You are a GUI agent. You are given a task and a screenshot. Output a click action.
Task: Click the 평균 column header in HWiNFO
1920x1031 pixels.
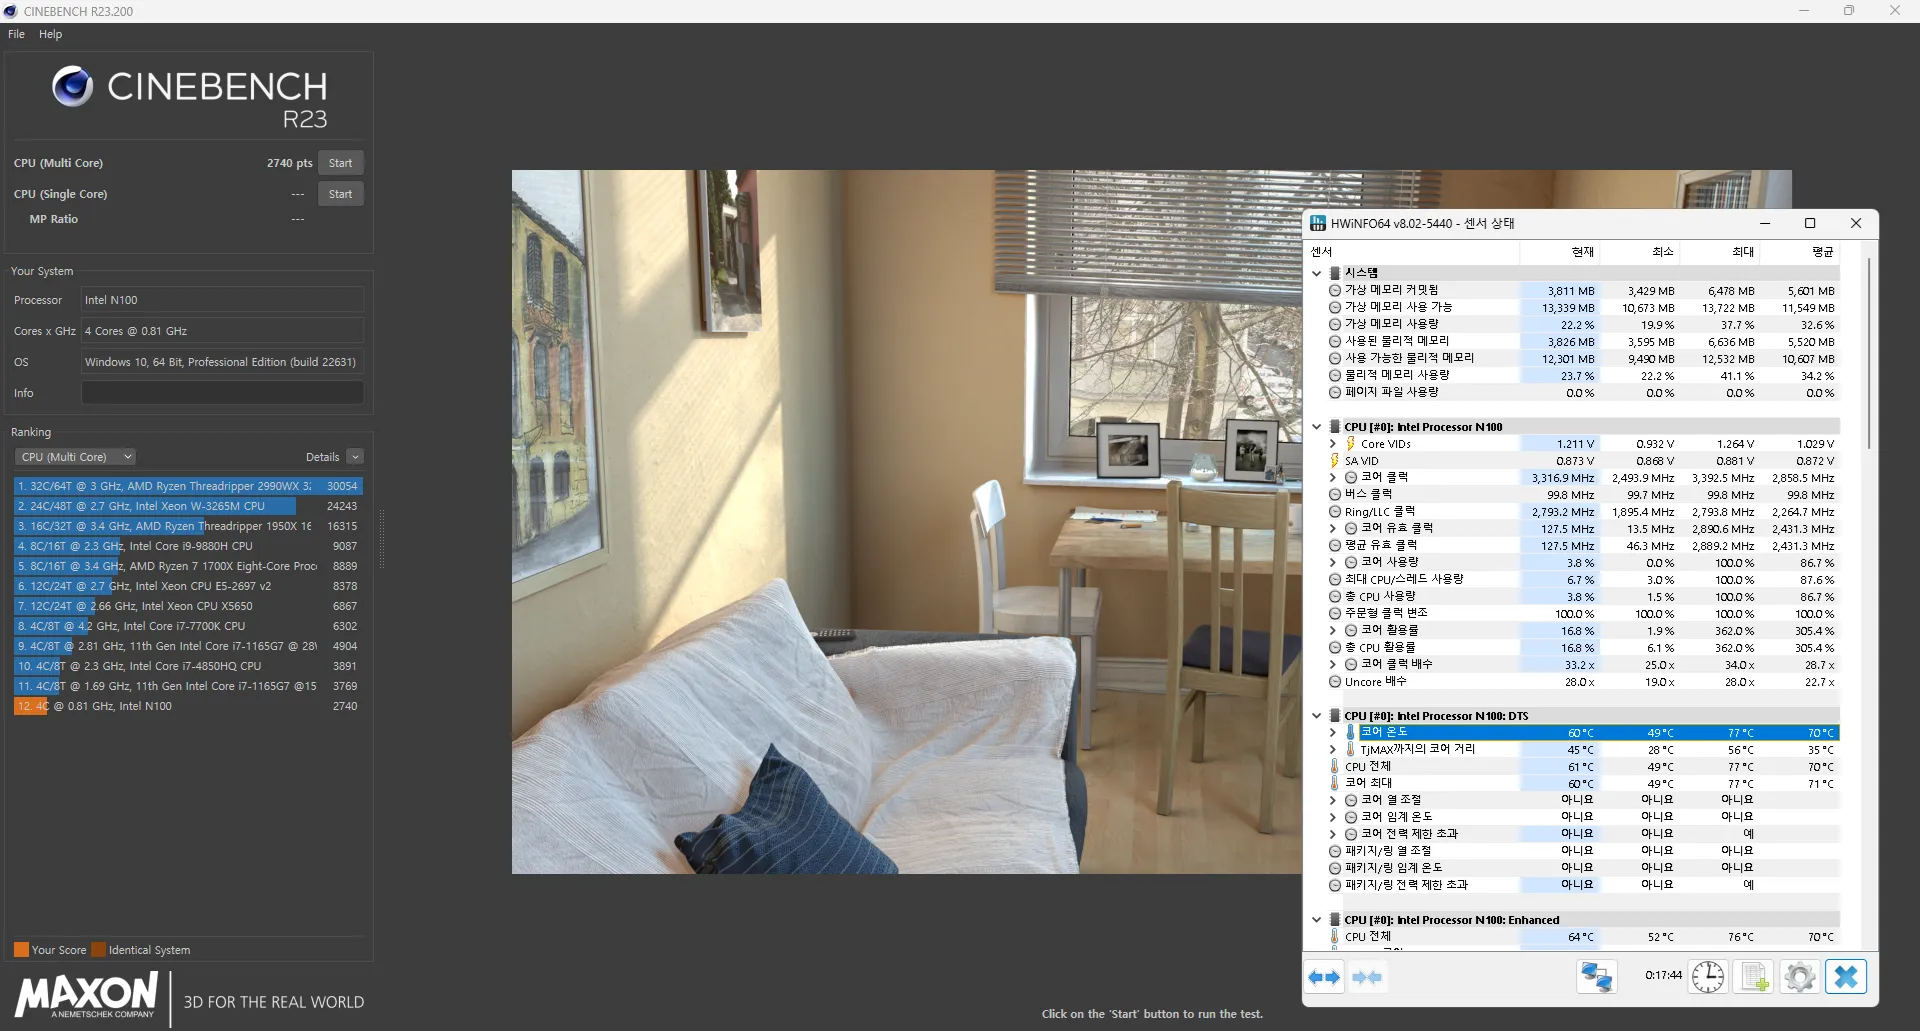(x=1800, y=252)
